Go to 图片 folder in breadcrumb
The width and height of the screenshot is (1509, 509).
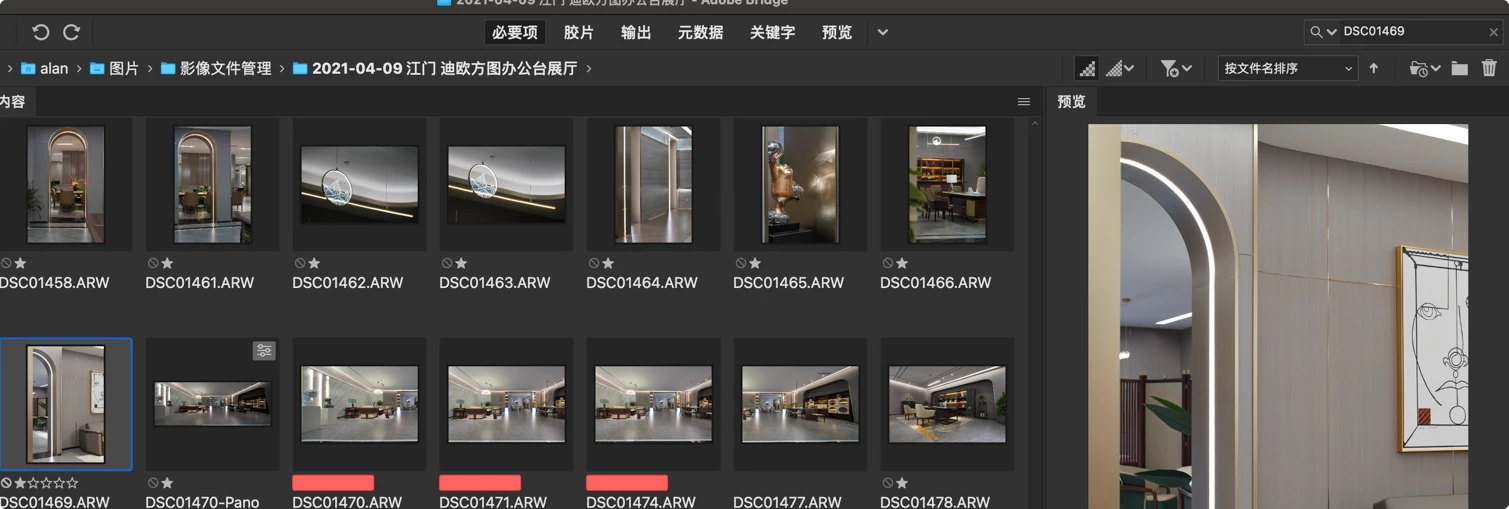[114, 68]
